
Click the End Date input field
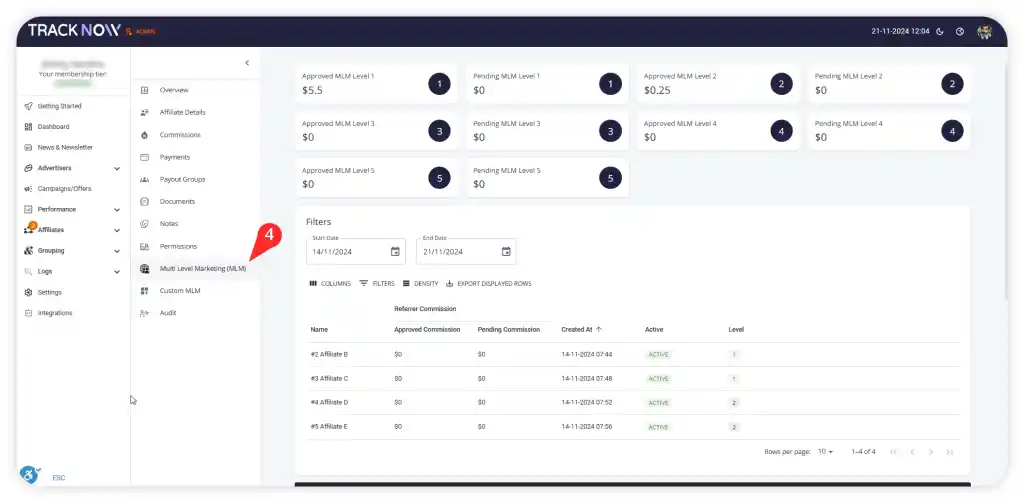pyautogui.click(x=466, y=252)
